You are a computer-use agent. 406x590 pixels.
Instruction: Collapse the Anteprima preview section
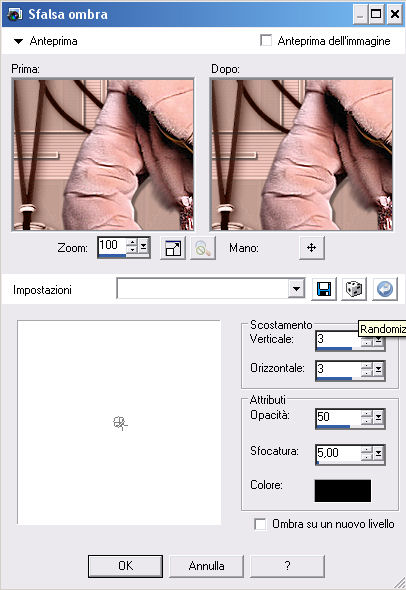click(18, 41)
